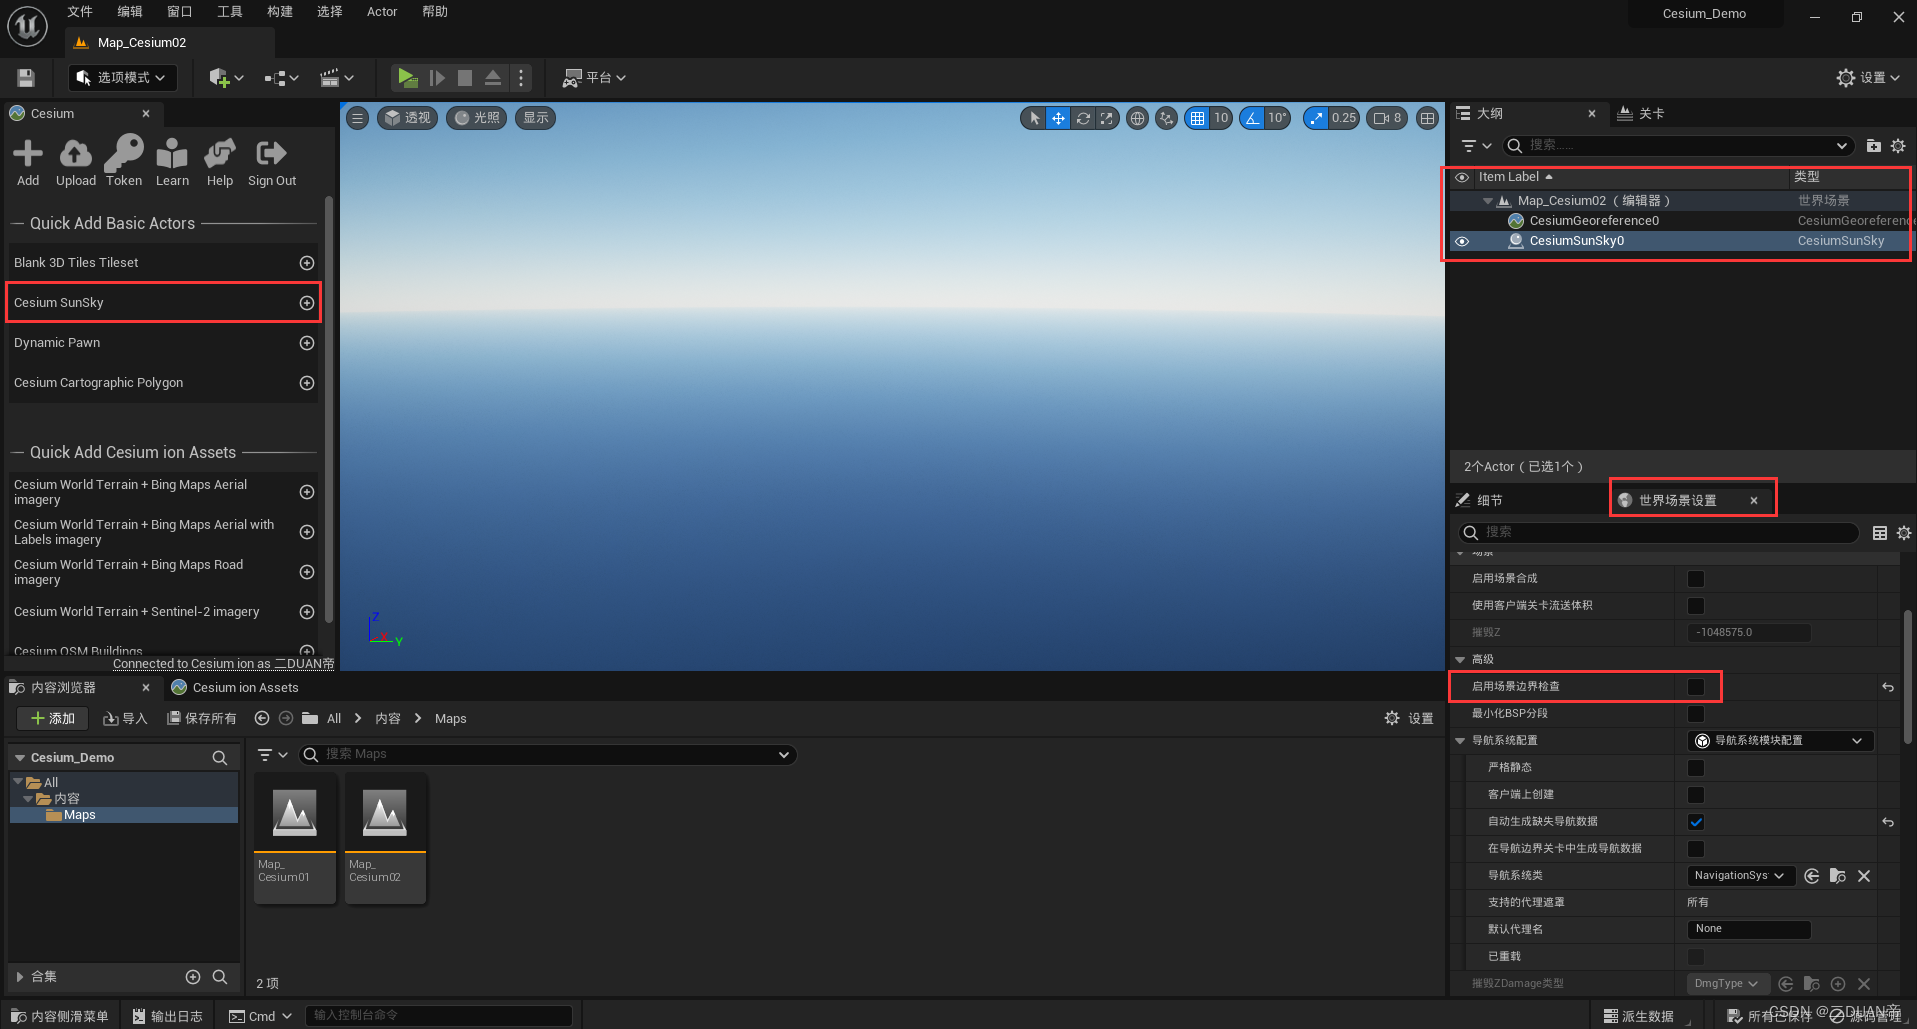
Task: Click 导入 import button
Action: [126, 719]
